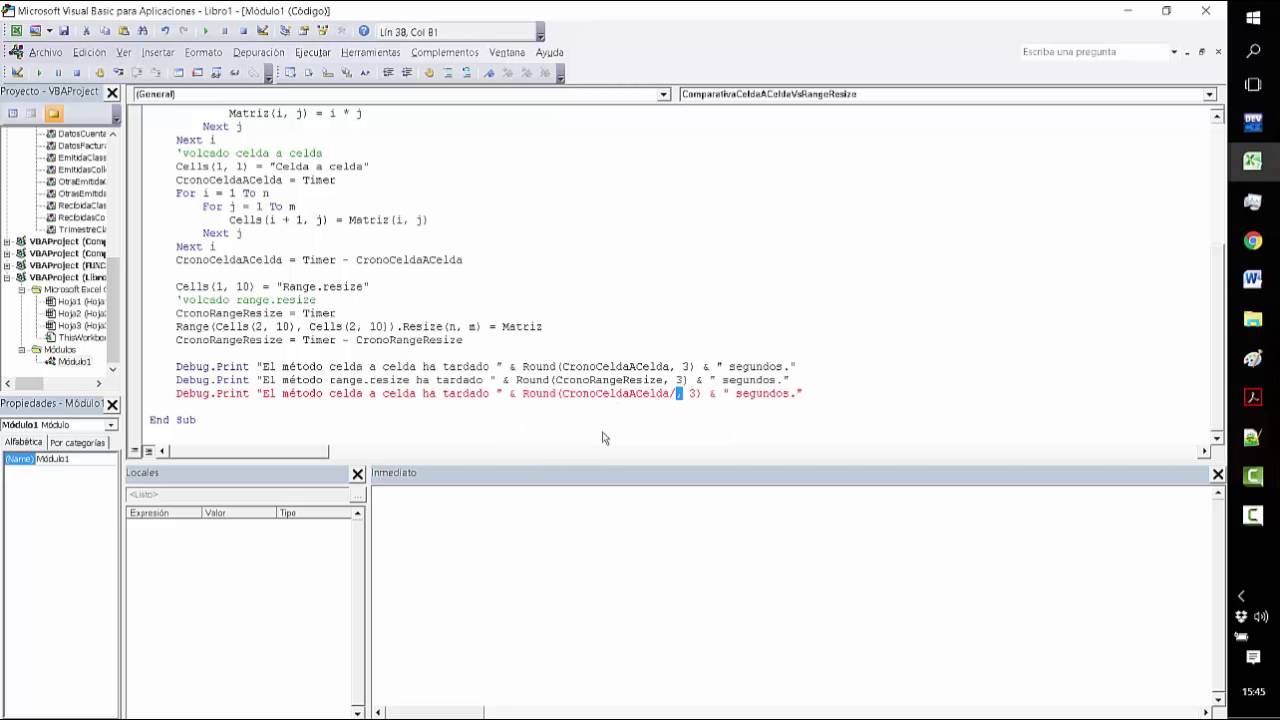Toggle Folders view in Project panel
Image resolution: width=1280 pixels, height=720 pixels.
(53, 113)
